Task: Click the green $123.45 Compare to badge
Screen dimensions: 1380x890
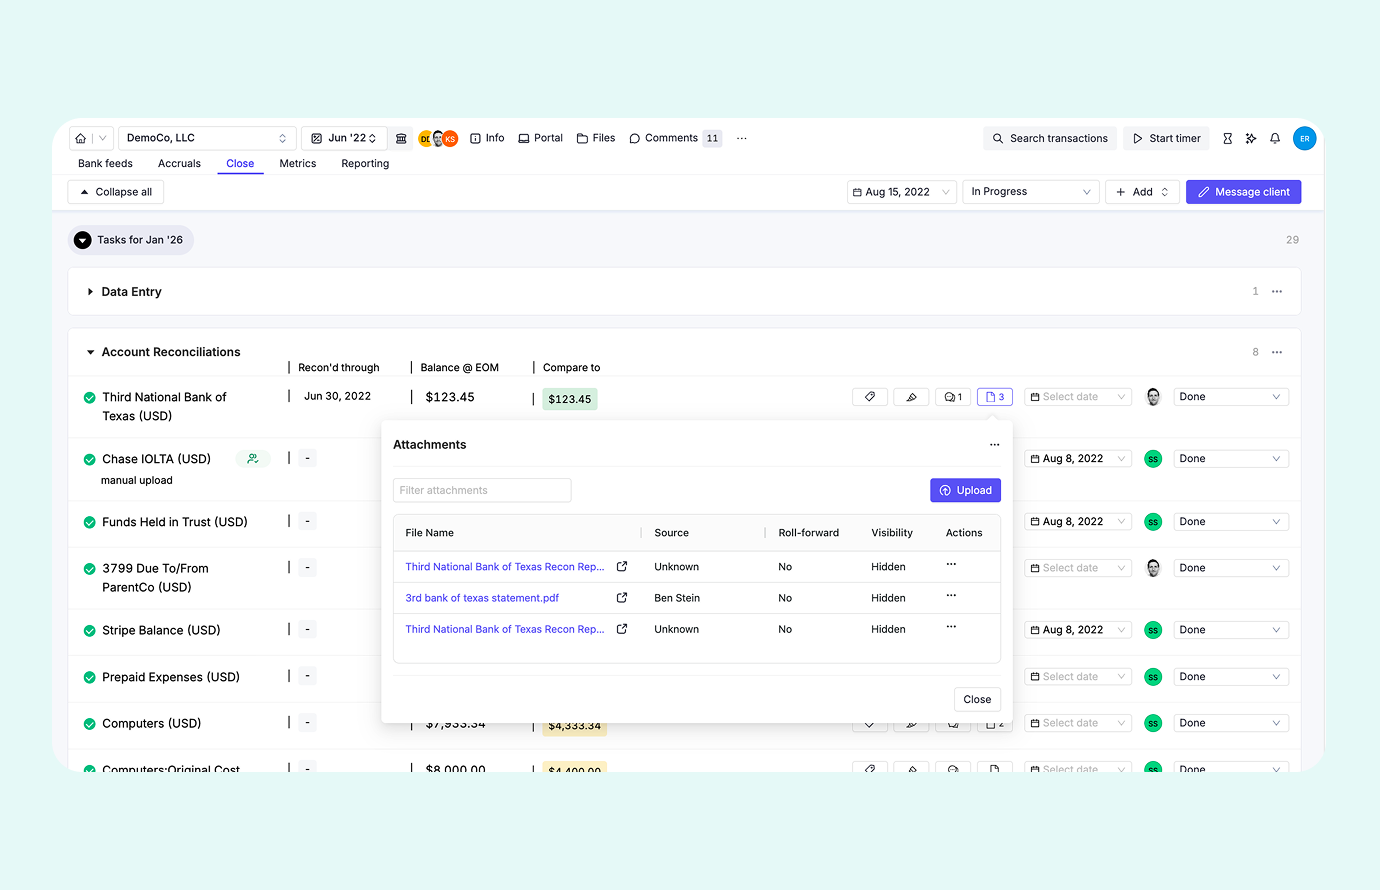Action: point(569,399)
